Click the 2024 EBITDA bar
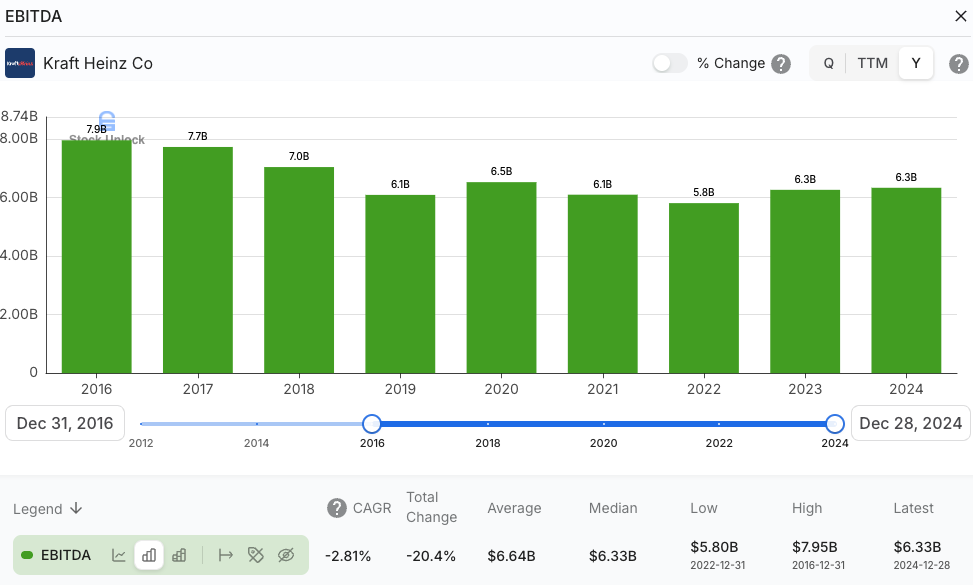The image size is (973, 585). pyautogui.click(x=906, y=280)
